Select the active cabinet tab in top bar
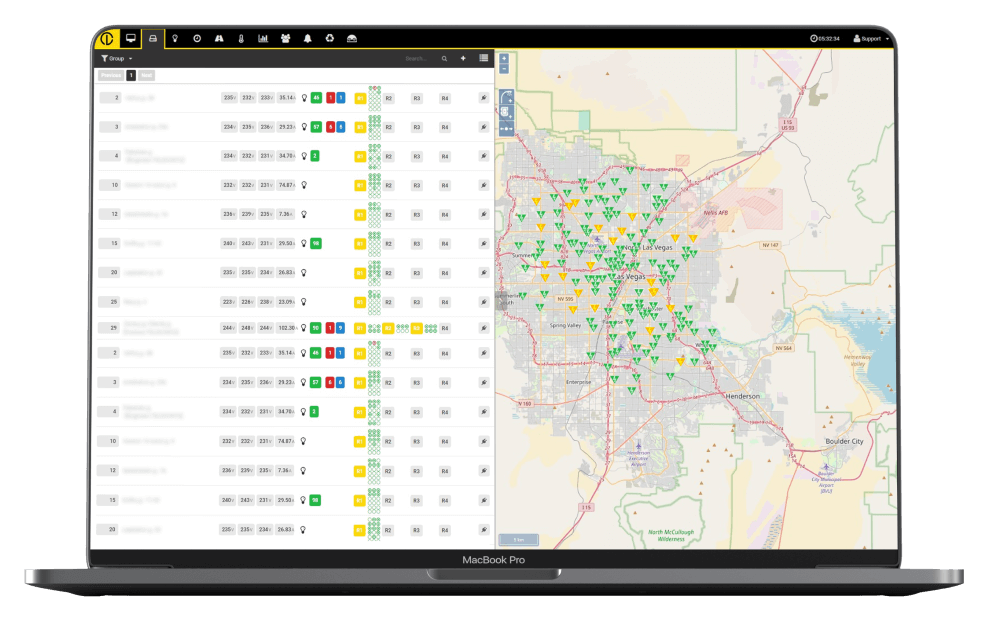This screenshot has width=984, height=618. [x=153, y=38]
